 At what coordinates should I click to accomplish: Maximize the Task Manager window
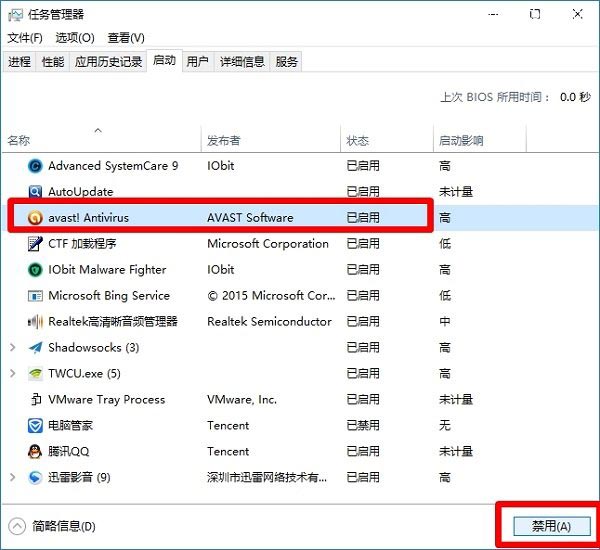[x=535, y=15]
